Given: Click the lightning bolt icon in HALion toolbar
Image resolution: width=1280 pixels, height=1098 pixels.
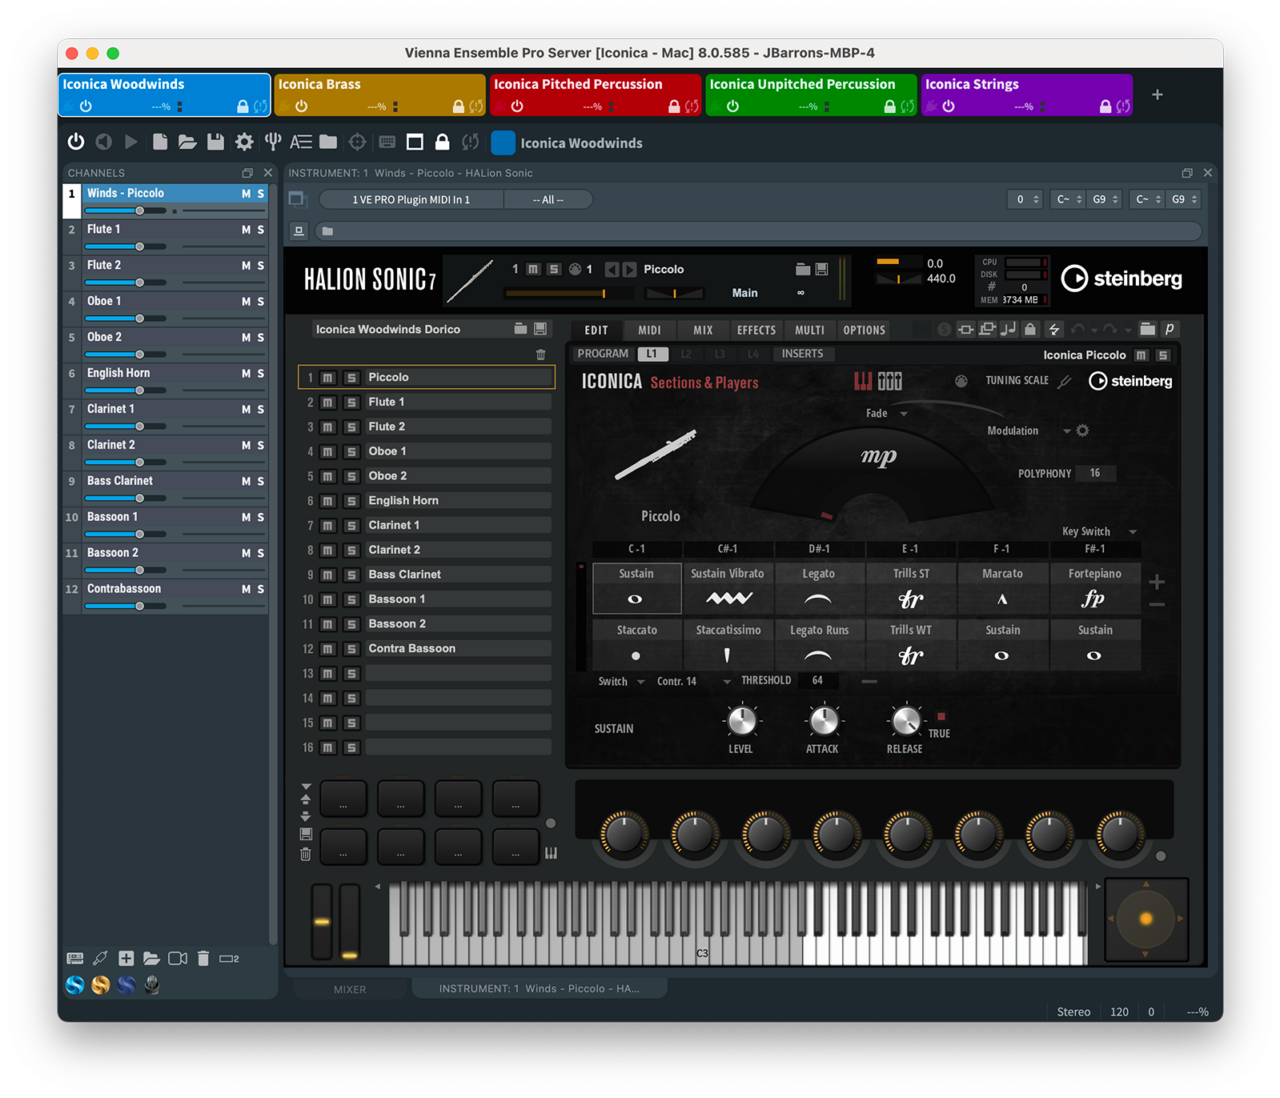Looking at the screenshot, I should pos(1053,329).
